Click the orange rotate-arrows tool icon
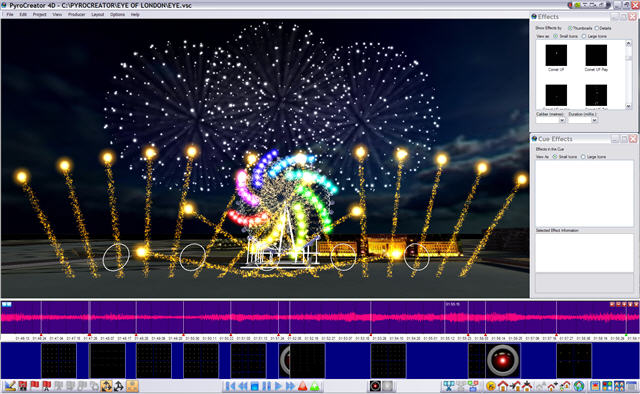640x394 pixels. 107,386
